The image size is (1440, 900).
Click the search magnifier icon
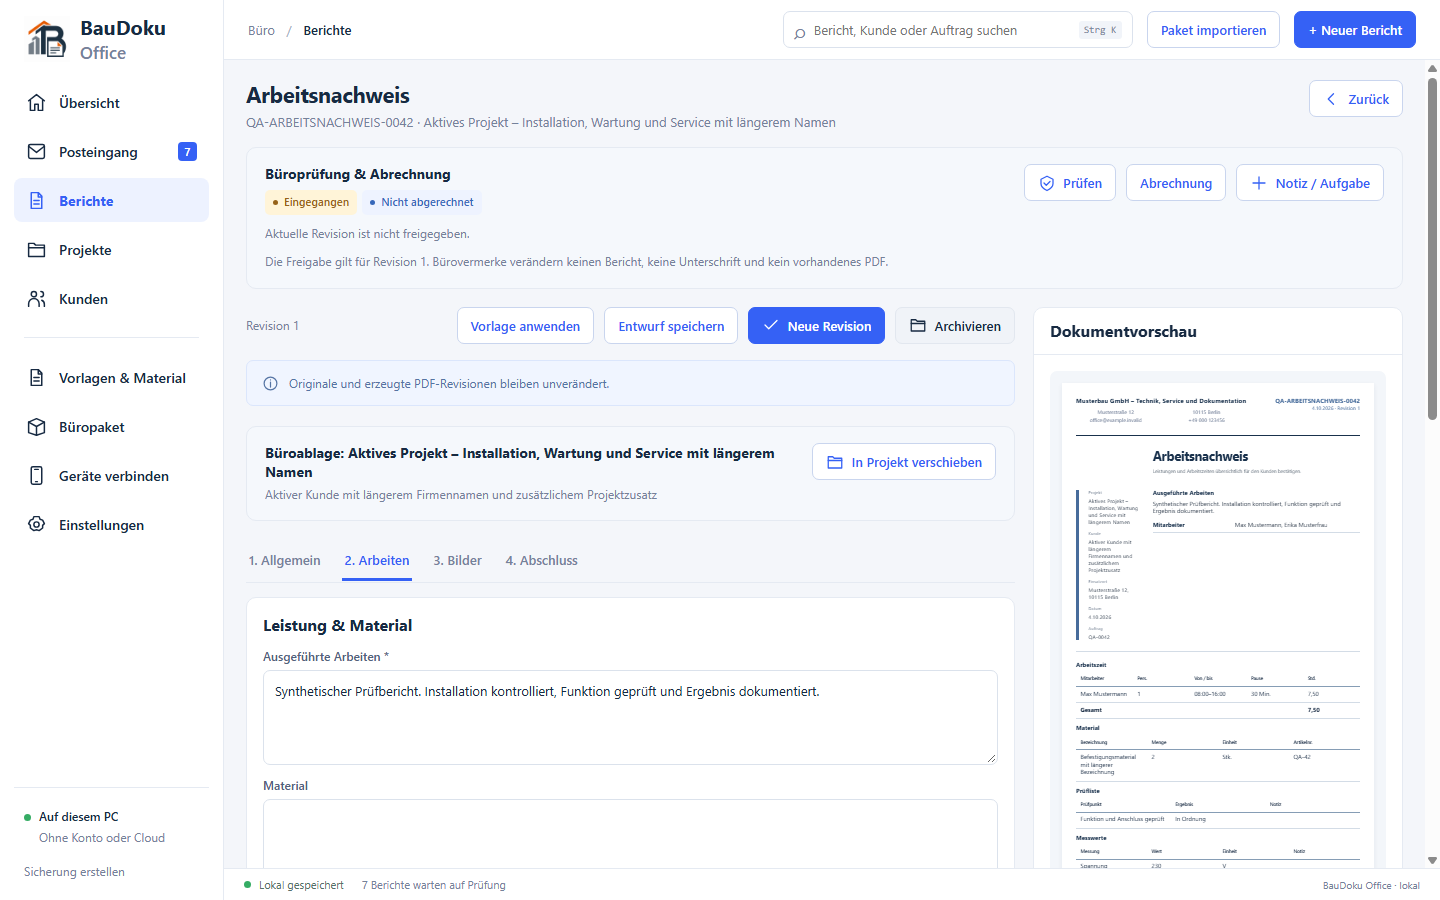click(x=800, y=32)
